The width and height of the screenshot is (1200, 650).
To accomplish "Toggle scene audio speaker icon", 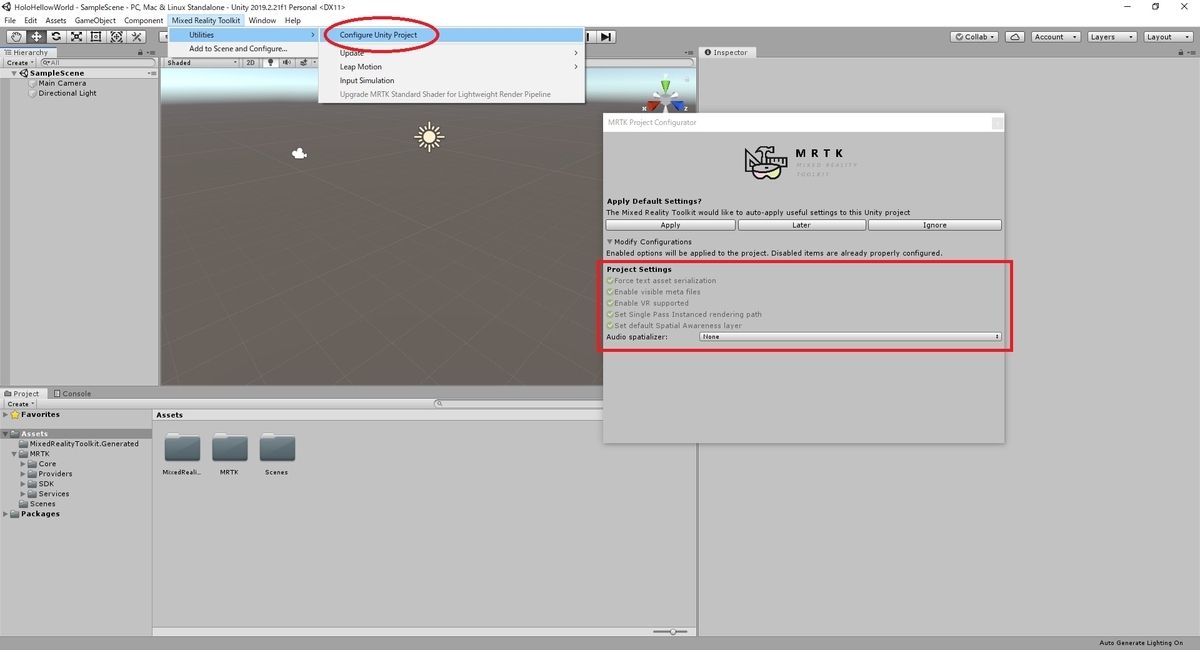I will [285, 62].
